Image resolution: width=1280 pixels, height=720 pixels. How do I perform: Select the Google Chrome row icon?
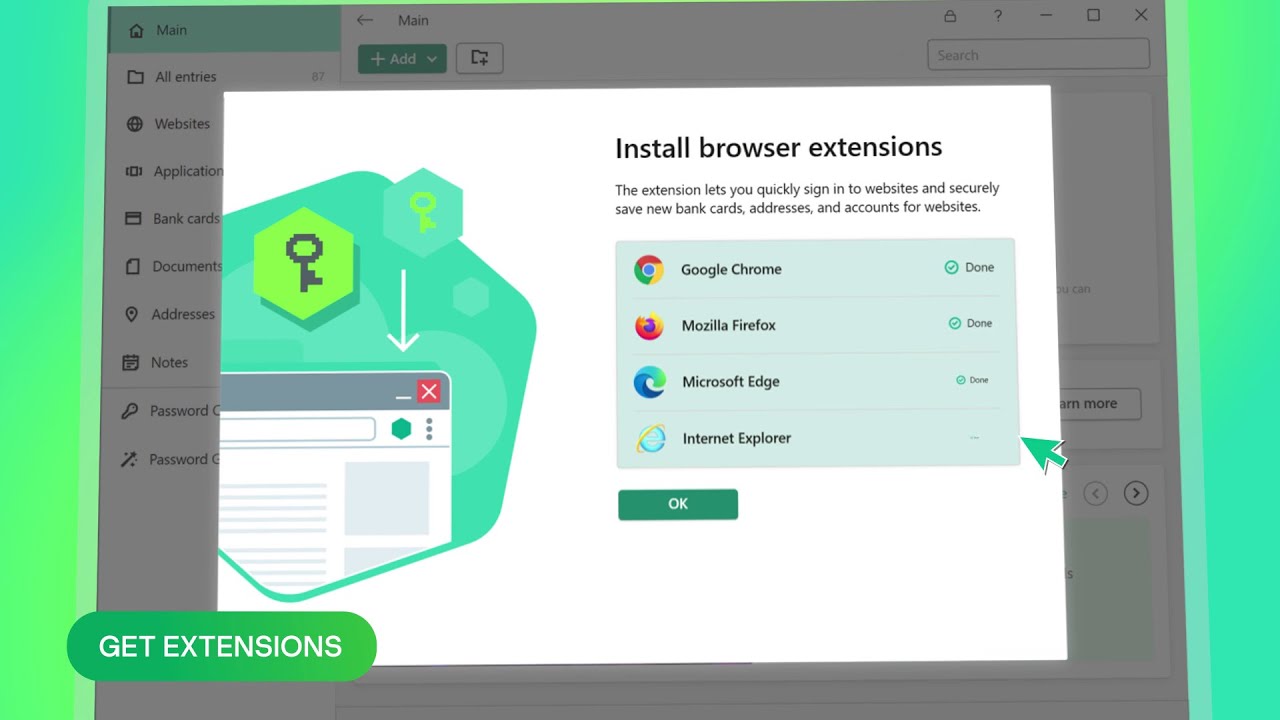coord(649,269)
